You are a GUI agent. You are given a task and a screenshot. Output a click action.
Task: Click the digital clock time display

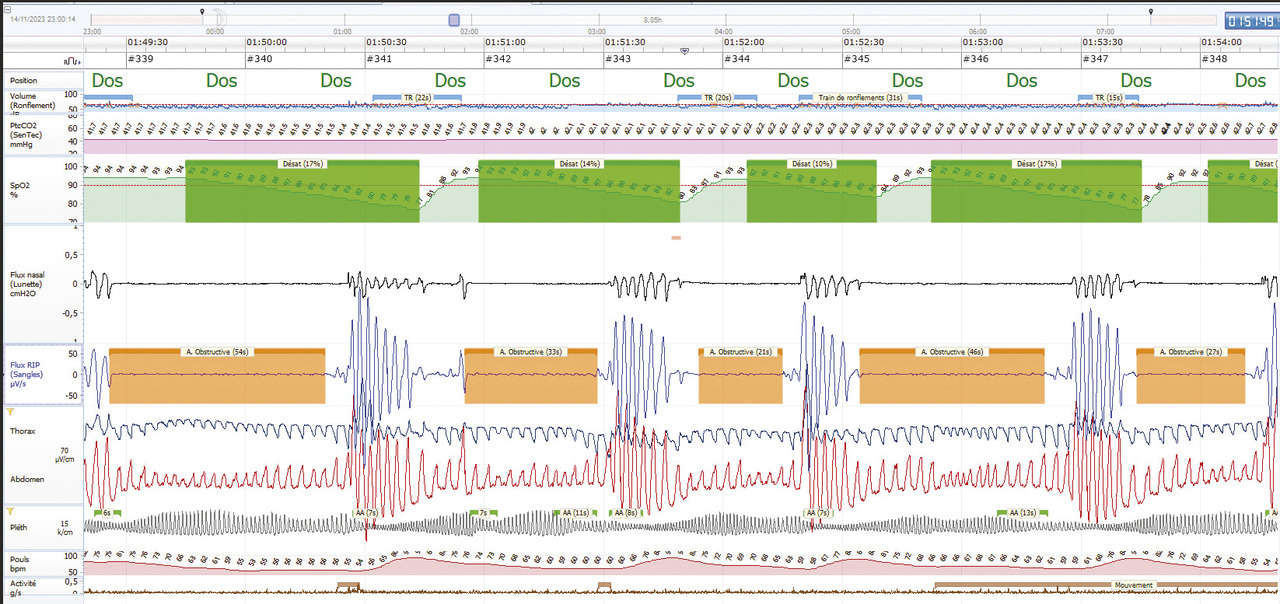[1251, 20]
